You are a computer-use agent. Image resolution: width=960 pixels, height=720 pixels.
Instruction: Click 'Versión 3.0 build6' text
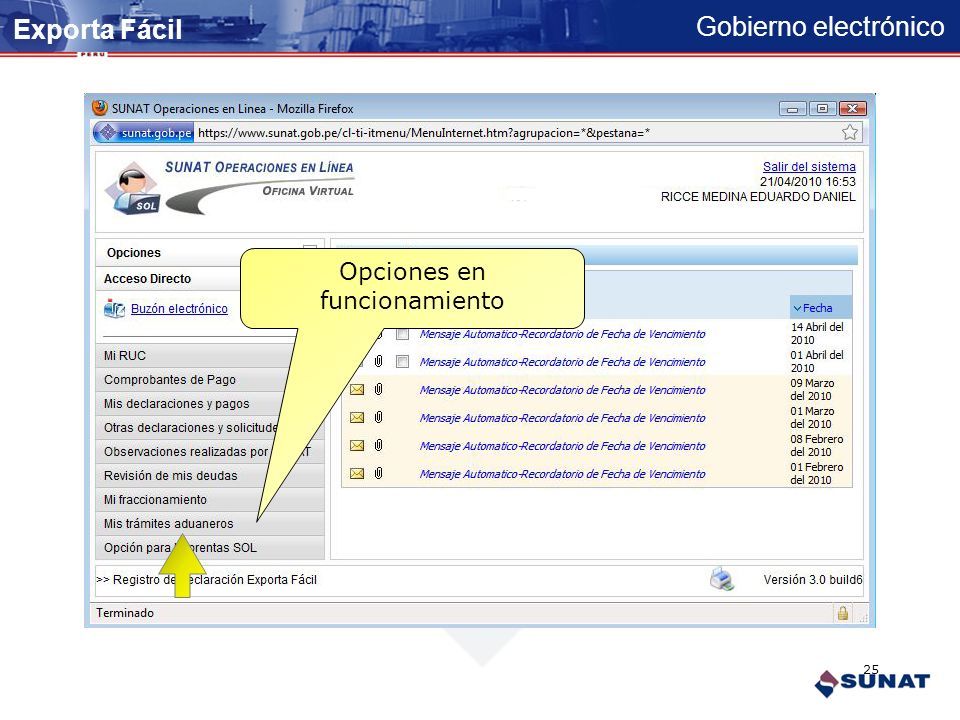pos(812,580)
